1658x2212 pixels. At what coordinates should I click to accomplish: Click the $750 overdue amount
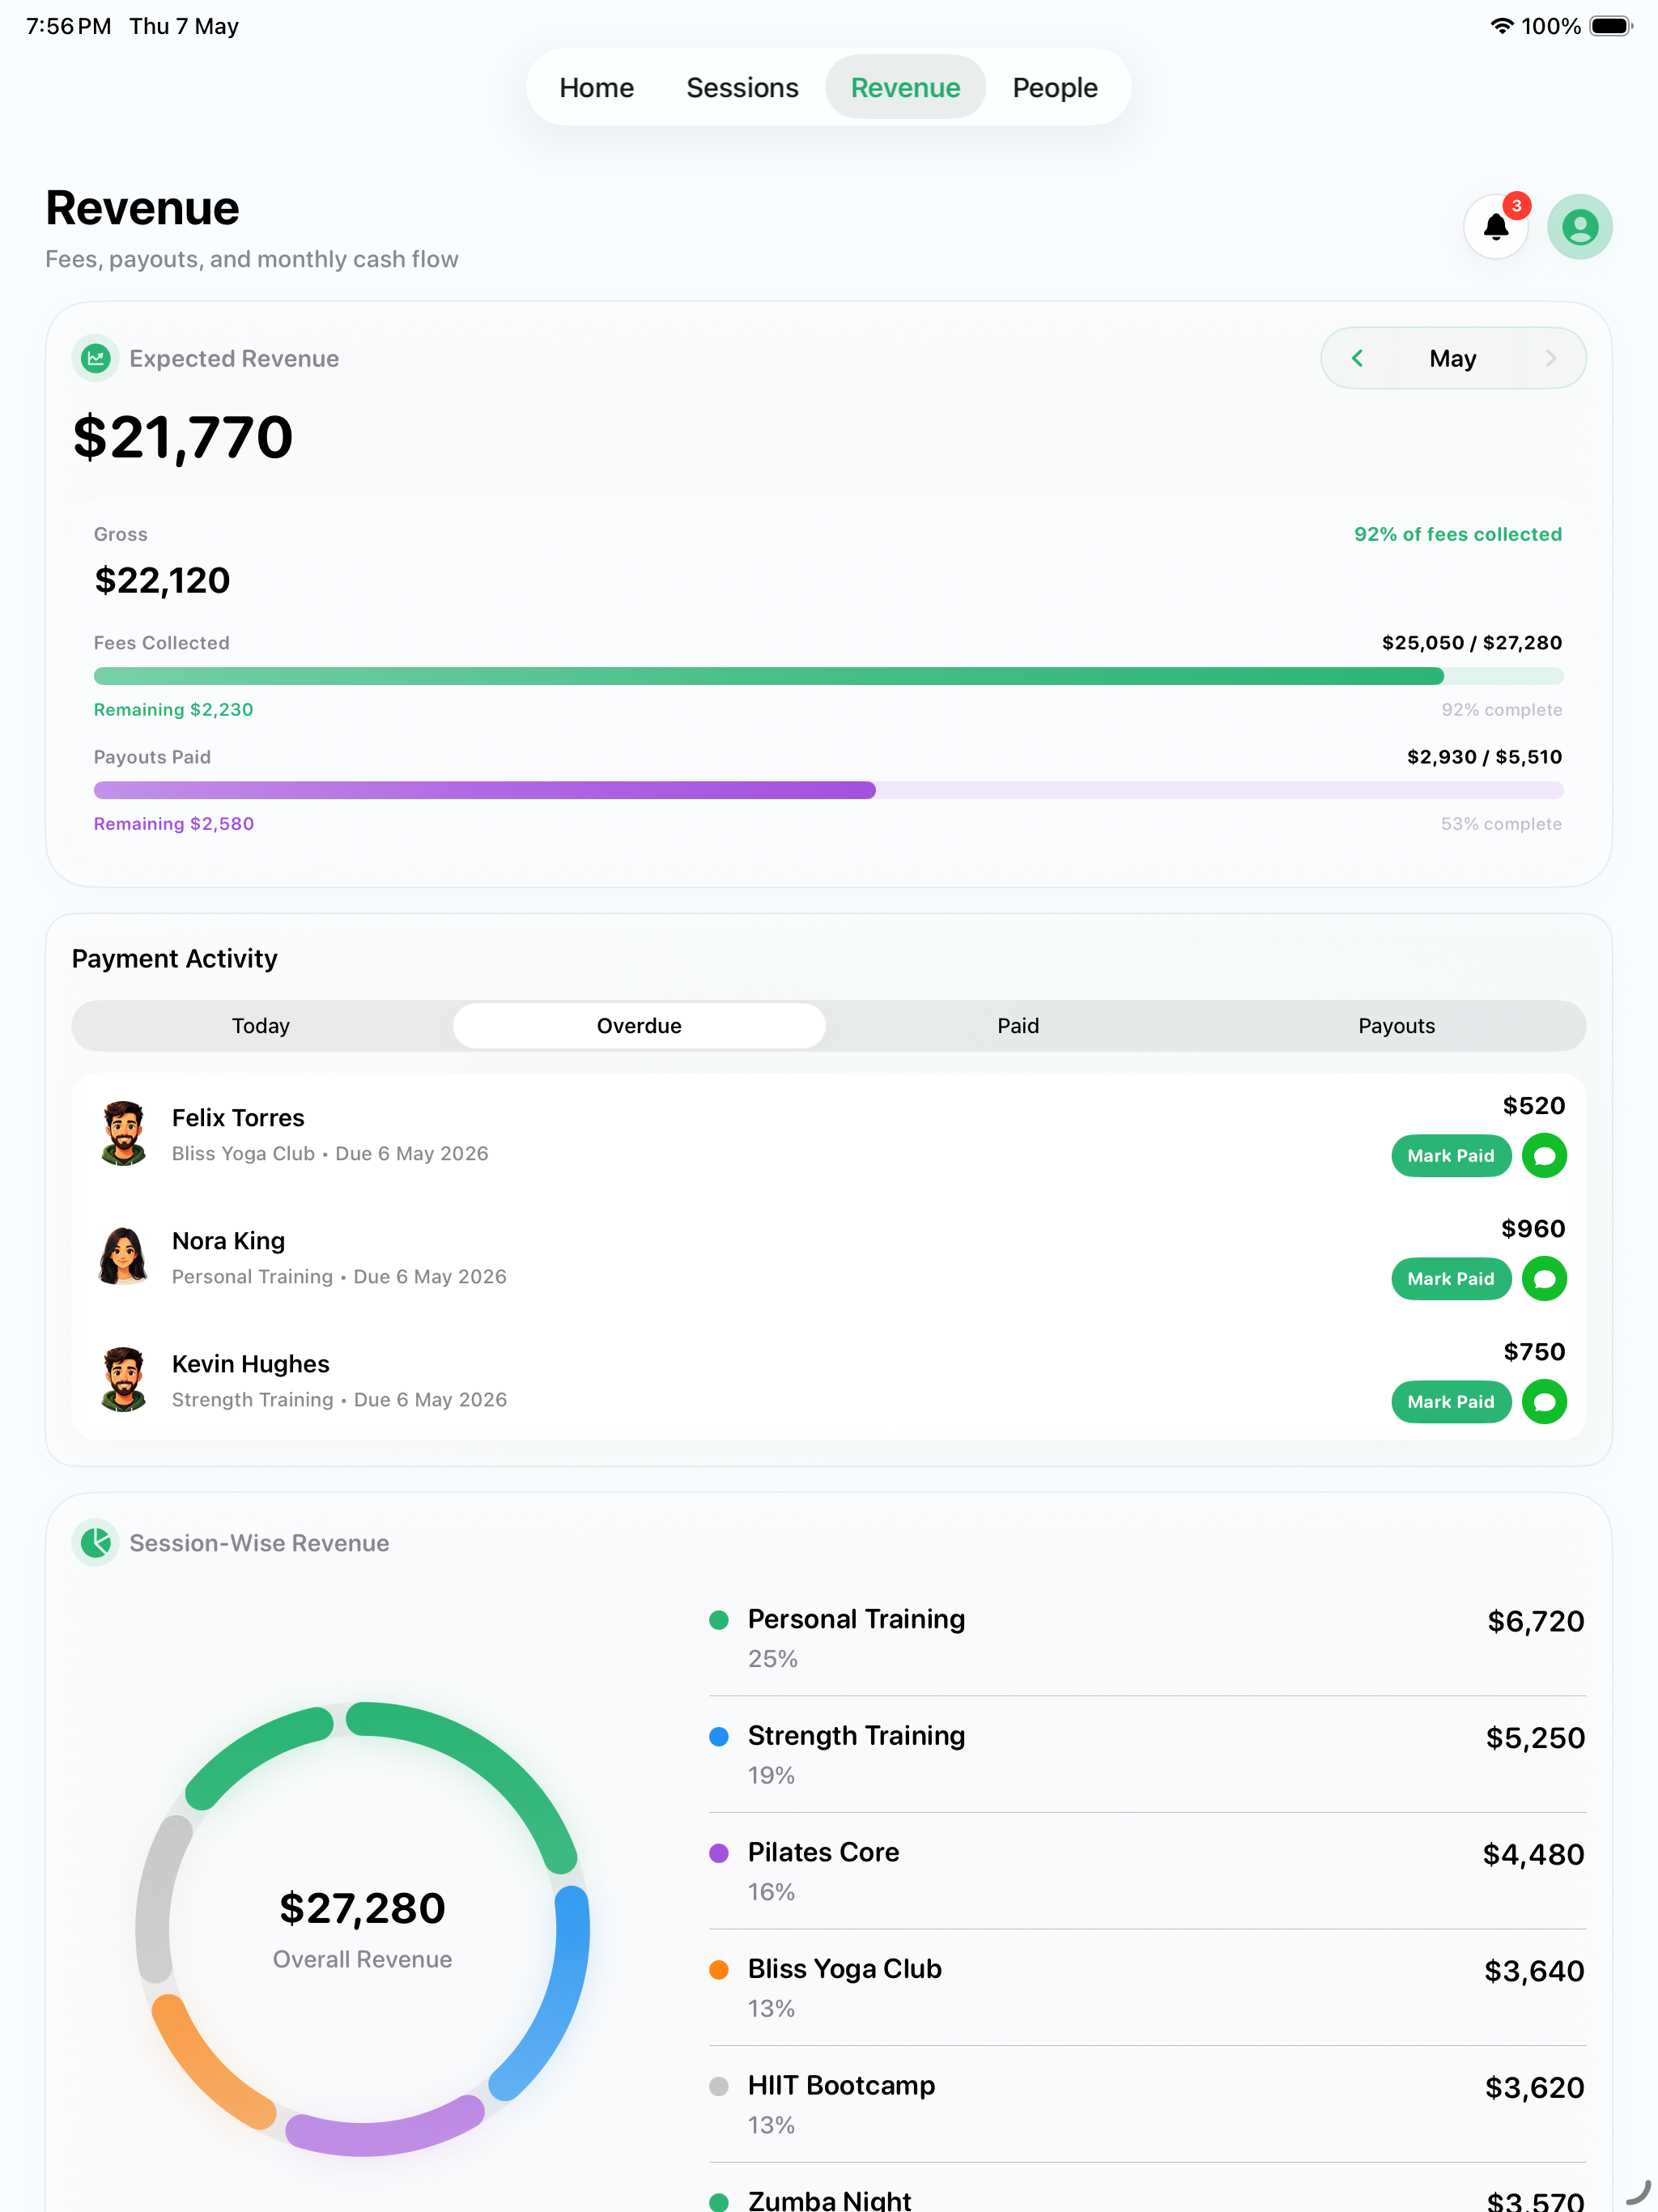[1534, 1351]
